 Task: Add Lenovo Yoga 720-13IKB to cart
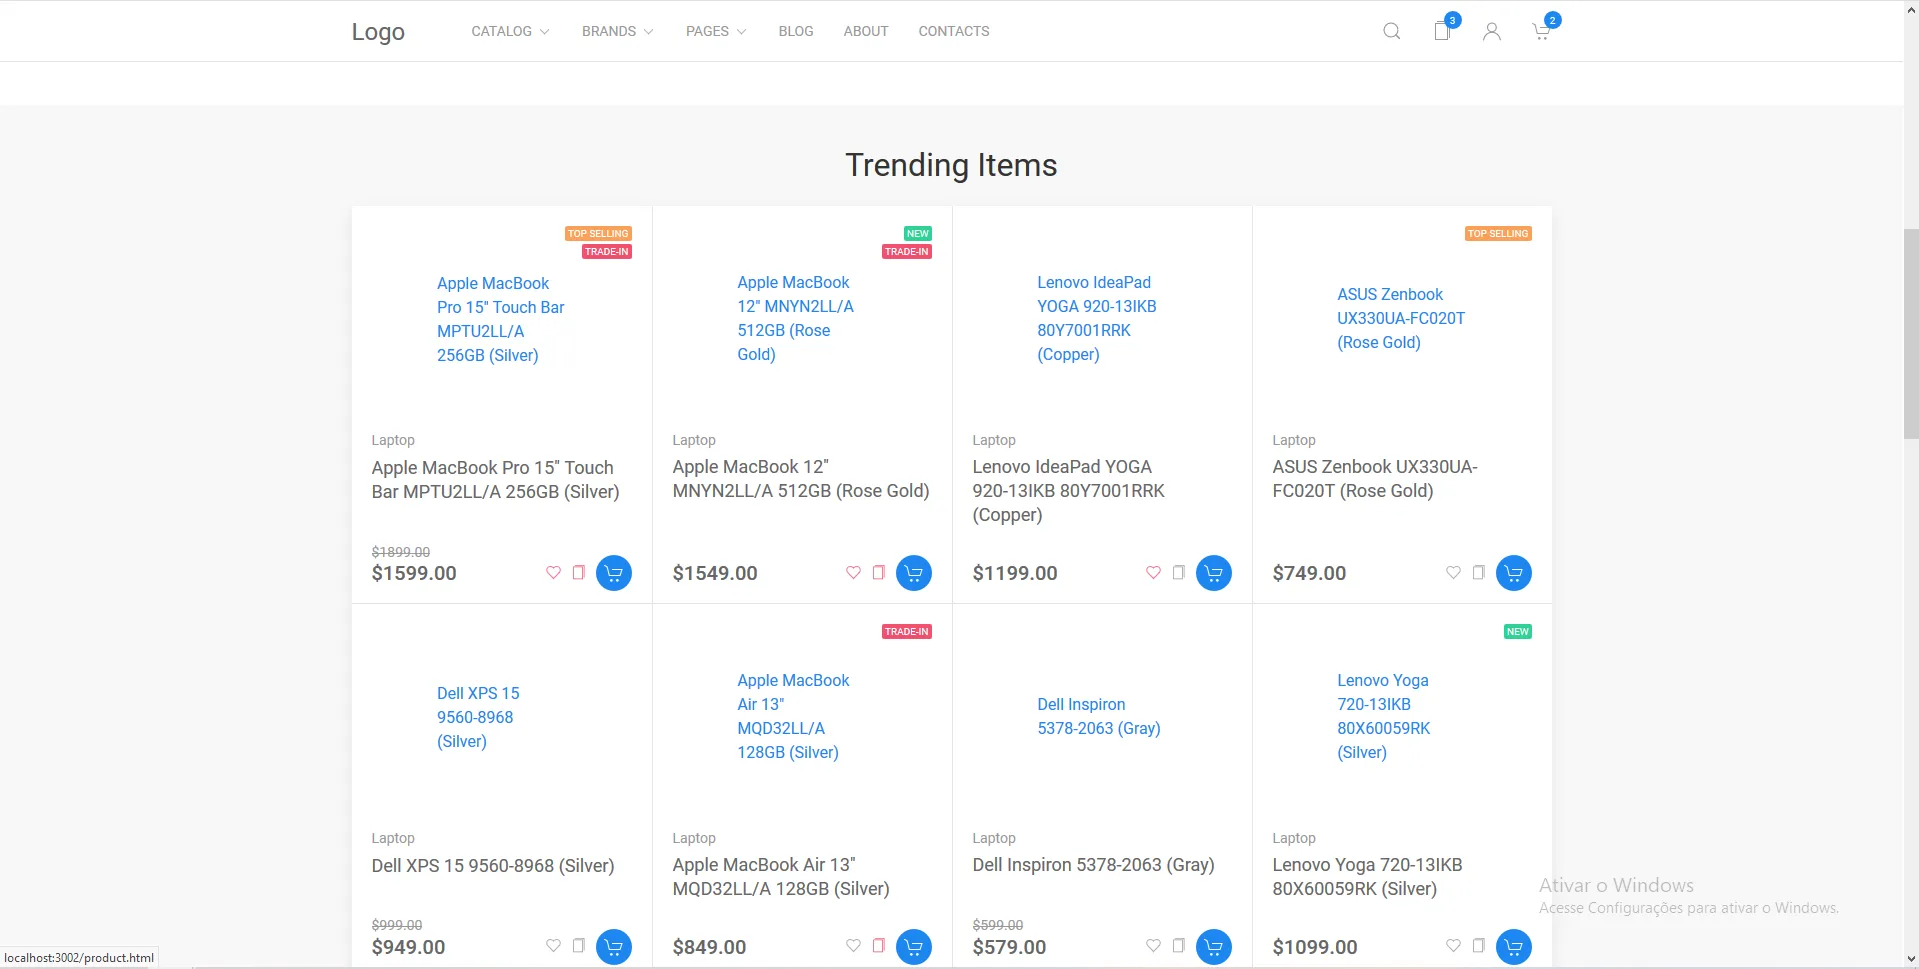1514,947
